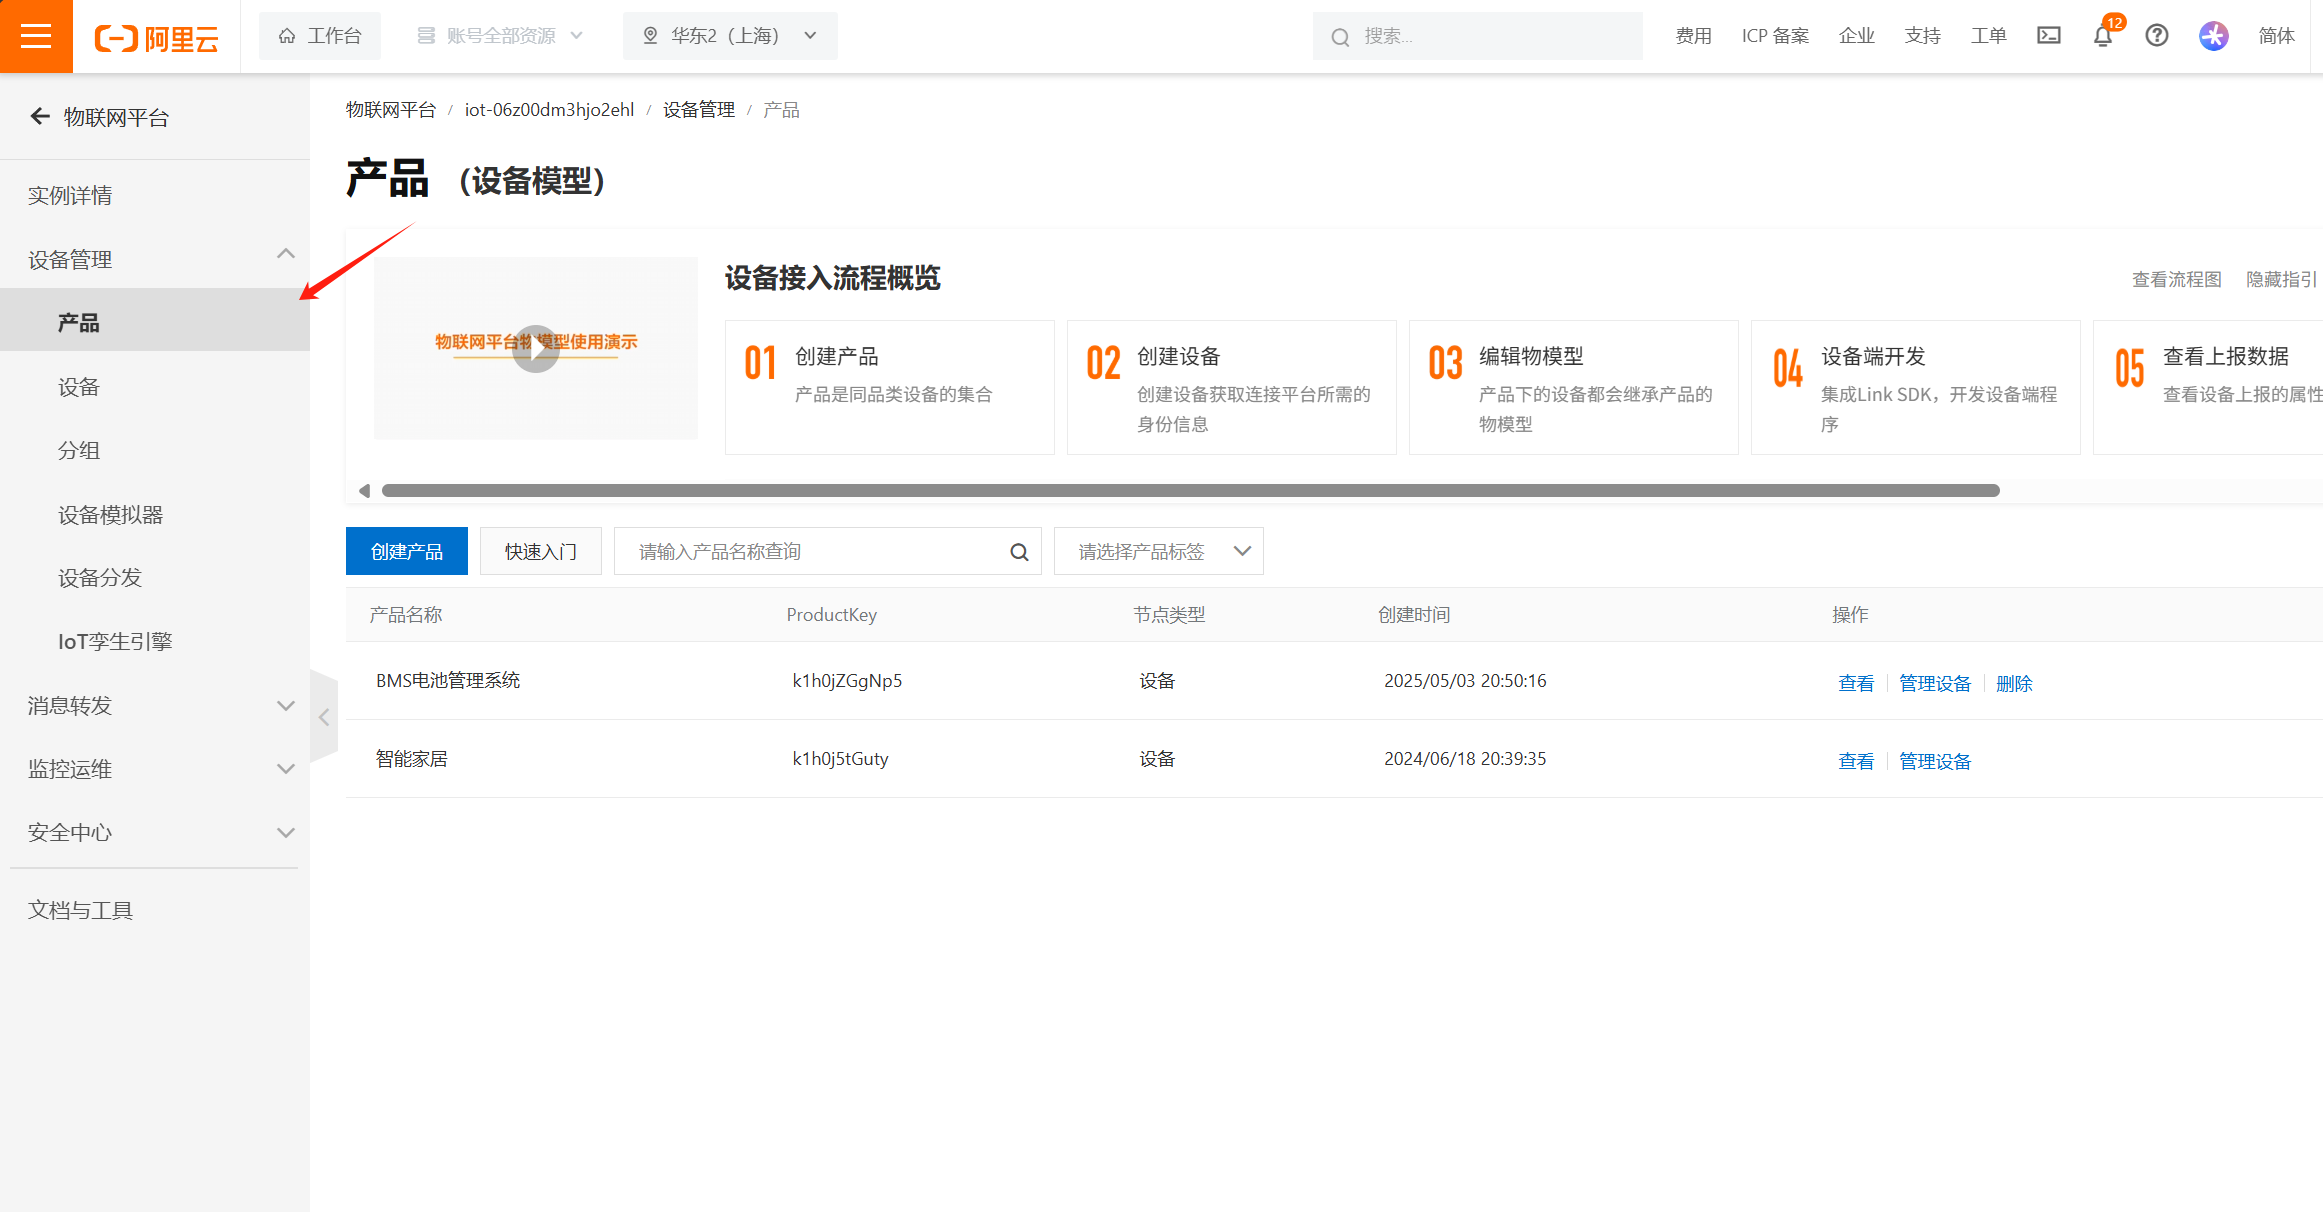Collapse the sidebar with handle arrow
The image size is (2323, 1212).
(x=324, y=717)
